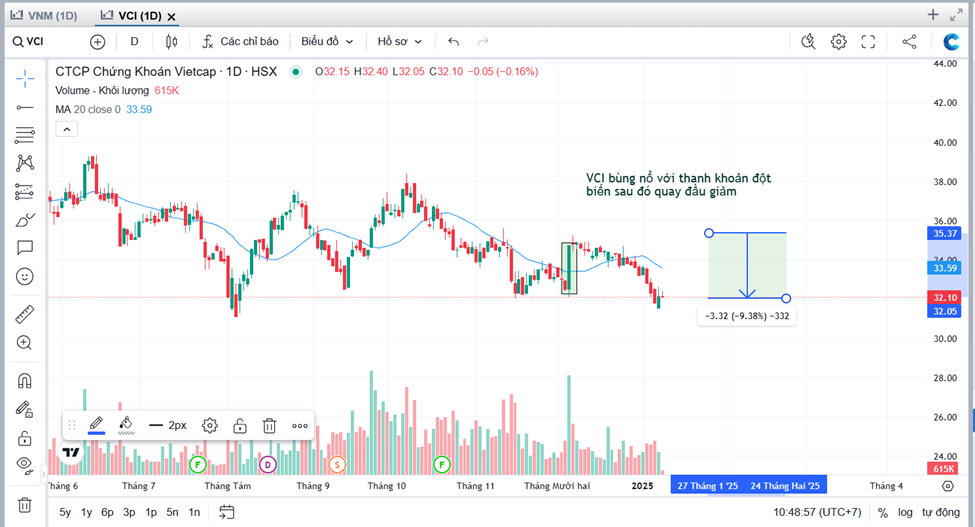
Task: Toggle magnet mode in left toolbar
Action: [25, 380]
